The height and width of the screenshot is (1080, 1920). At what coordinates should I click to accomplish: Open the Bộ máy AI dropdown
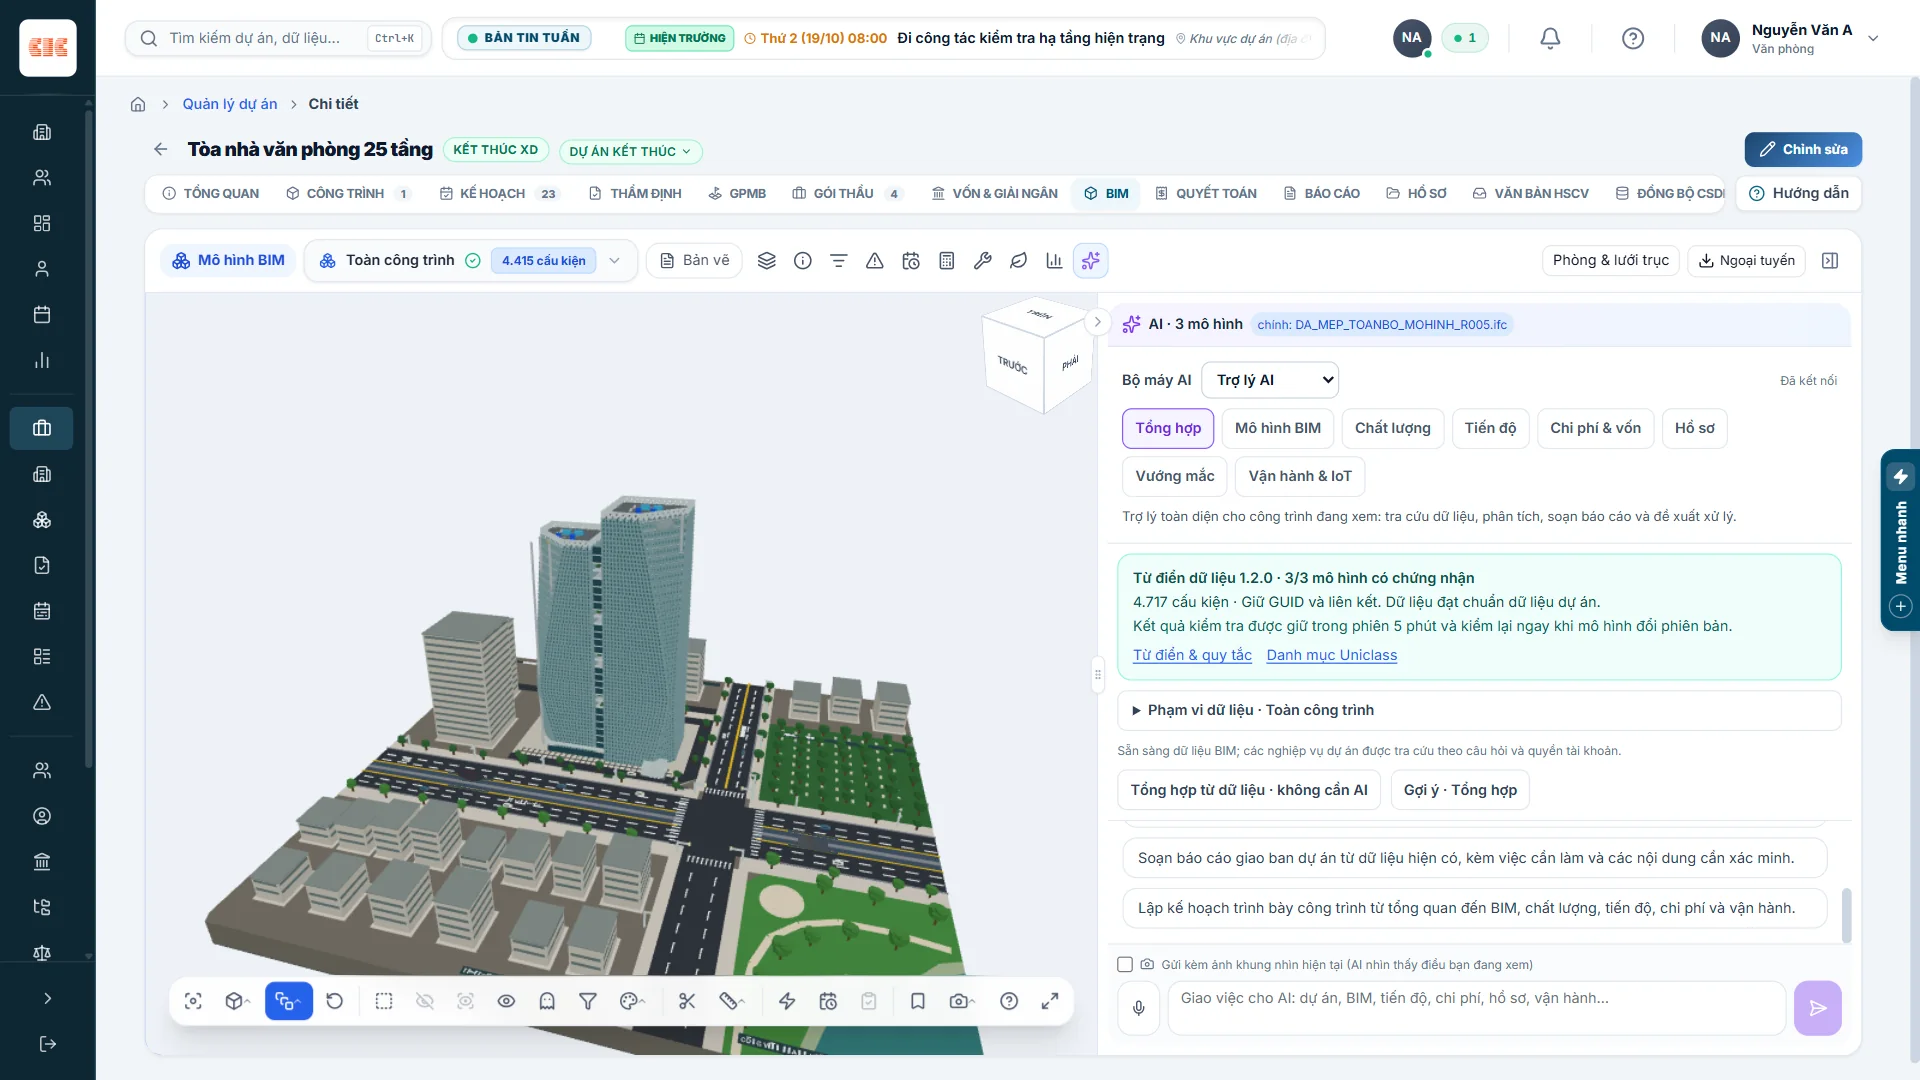[x=1270, y=380]
